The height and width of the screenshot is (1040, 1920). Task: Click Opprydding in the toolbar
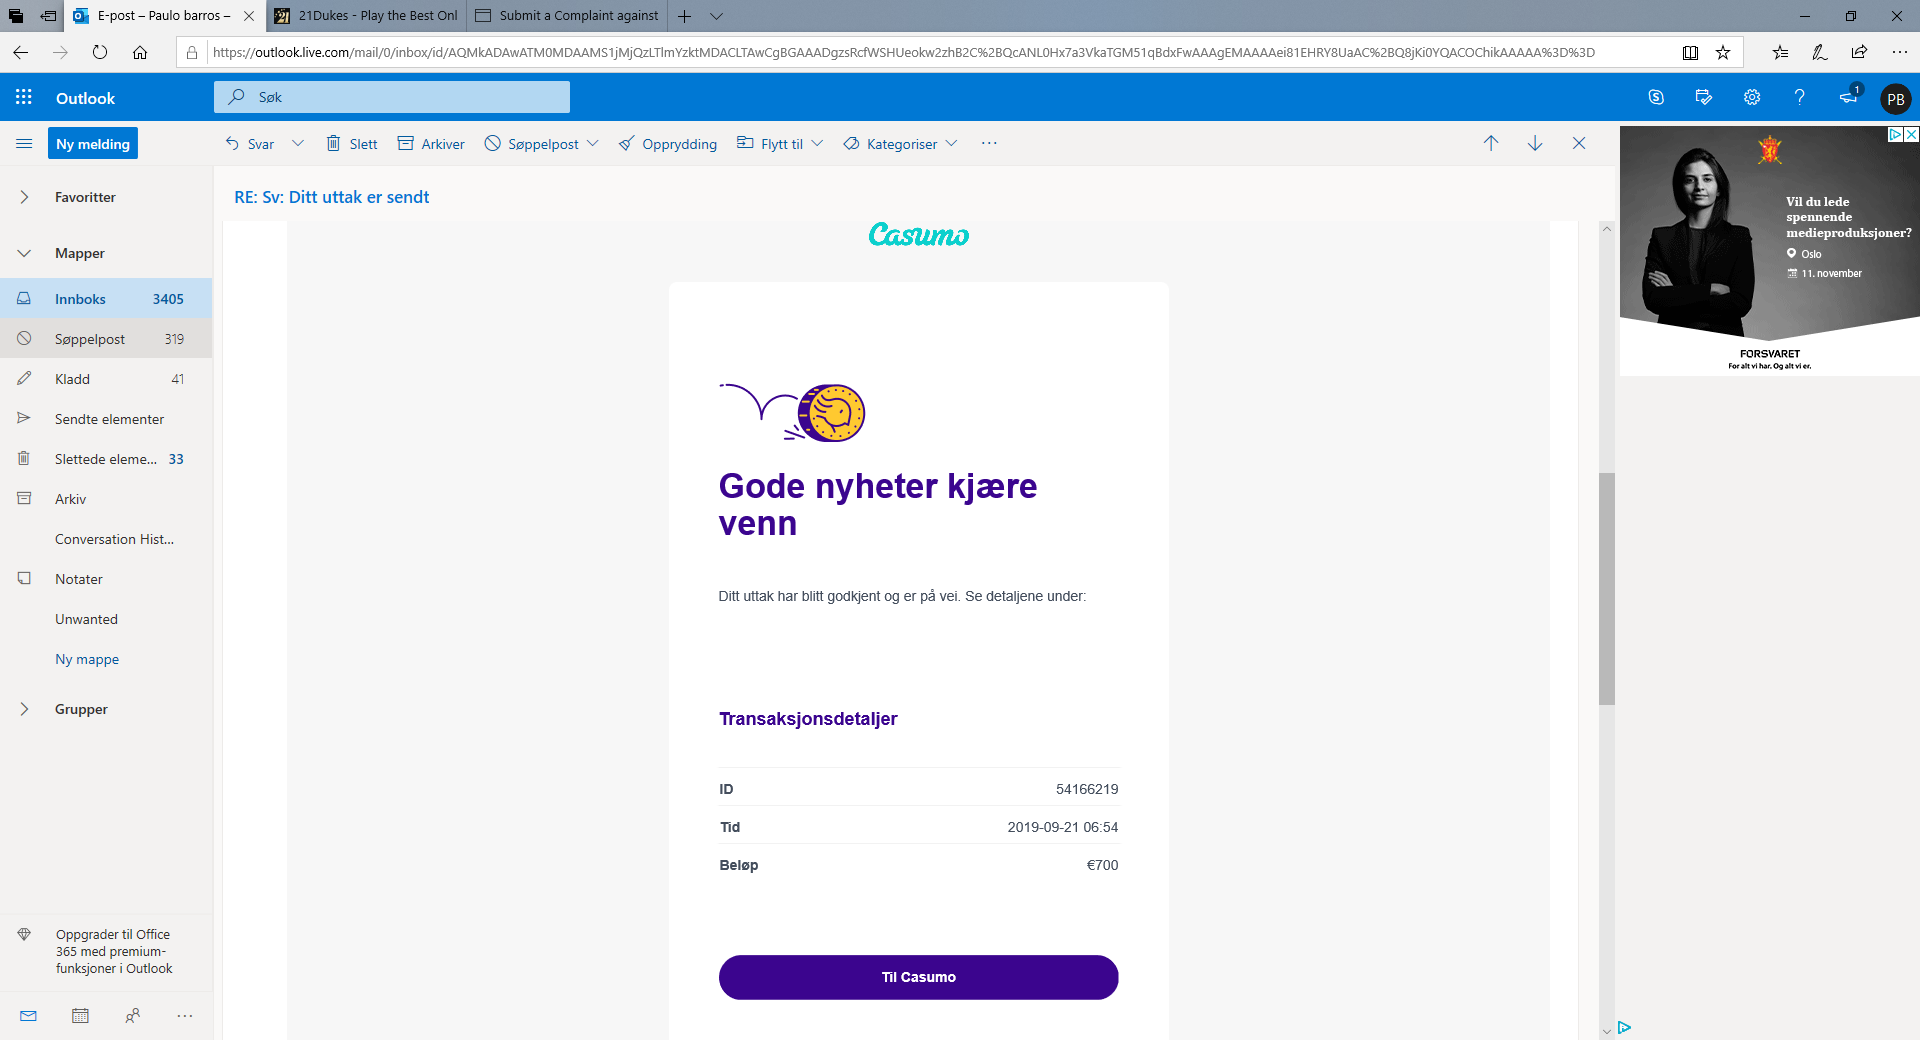668,143
